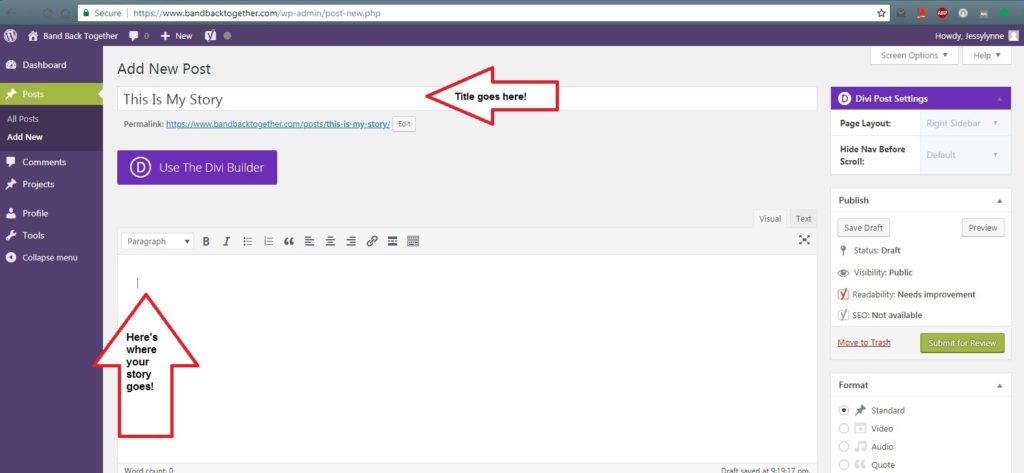Open the WordPress logo menu
1024x473 pixels.
tap(11, 35)
